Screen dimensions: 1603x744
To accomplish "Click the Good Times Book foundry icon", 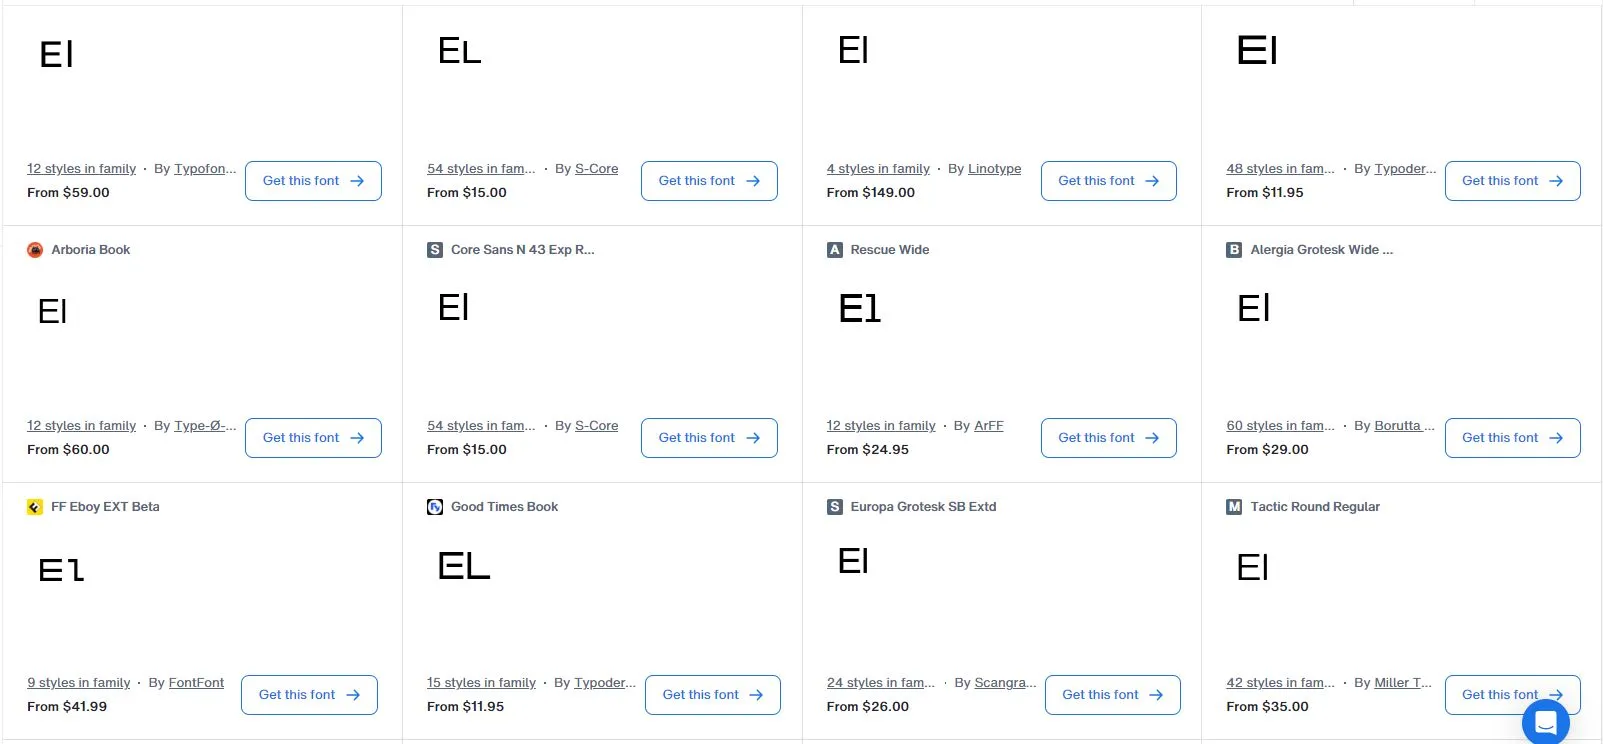I will click(435, 507).
